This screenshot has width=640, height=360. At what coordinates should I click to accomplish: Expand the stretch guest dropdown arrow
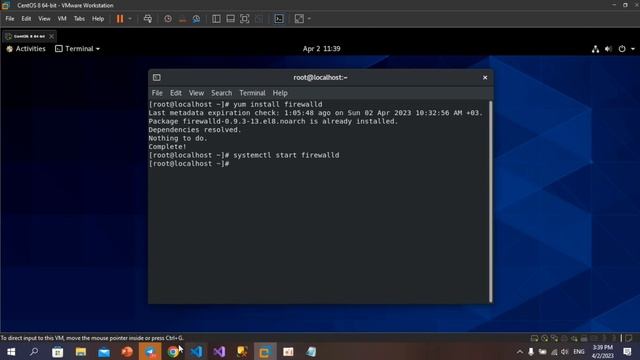point(309,19)
